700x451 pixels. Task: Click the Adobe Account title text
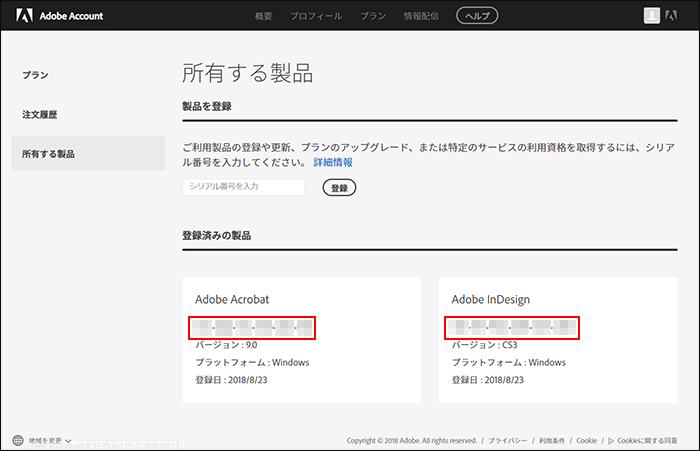(71, 16)
